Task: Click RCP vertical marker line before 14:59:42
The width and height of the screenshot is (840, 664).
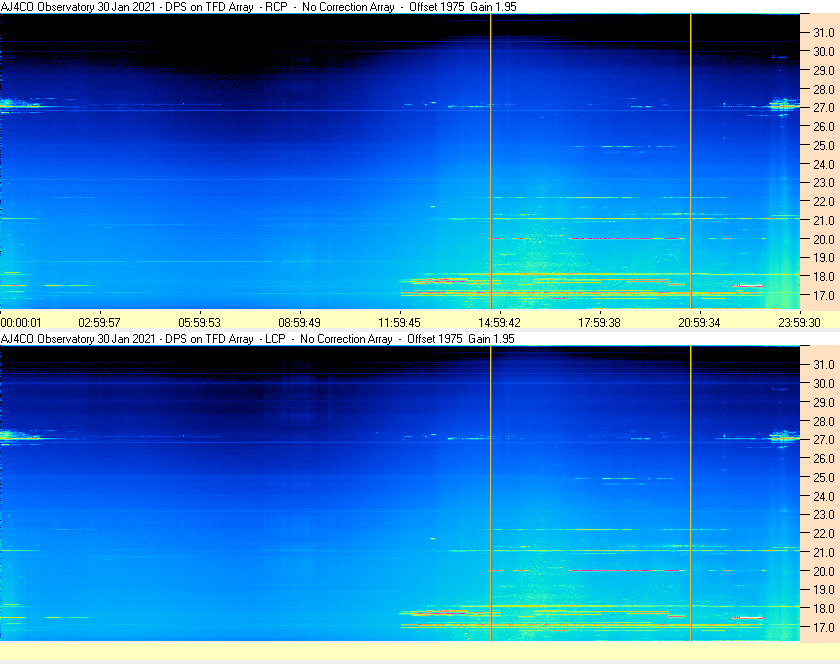Action: click(x=491, y=161)
